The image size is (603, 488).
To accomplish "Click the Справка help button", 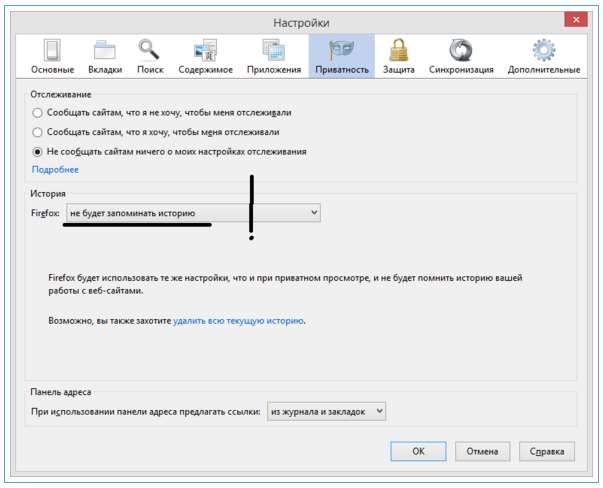I will point(545,451).
